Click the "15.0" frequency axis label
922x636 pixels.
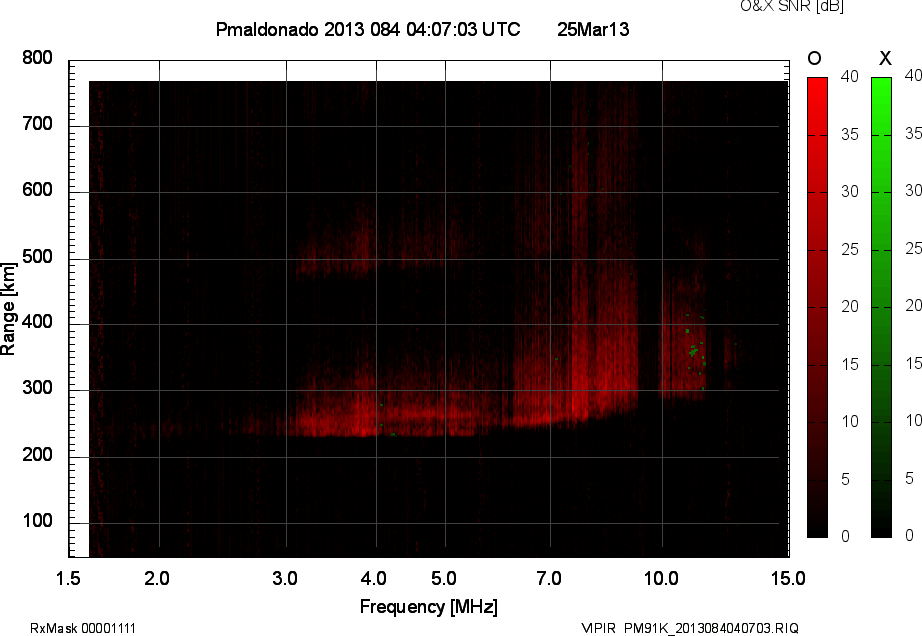pyautogui.click(x=788, y=578)
